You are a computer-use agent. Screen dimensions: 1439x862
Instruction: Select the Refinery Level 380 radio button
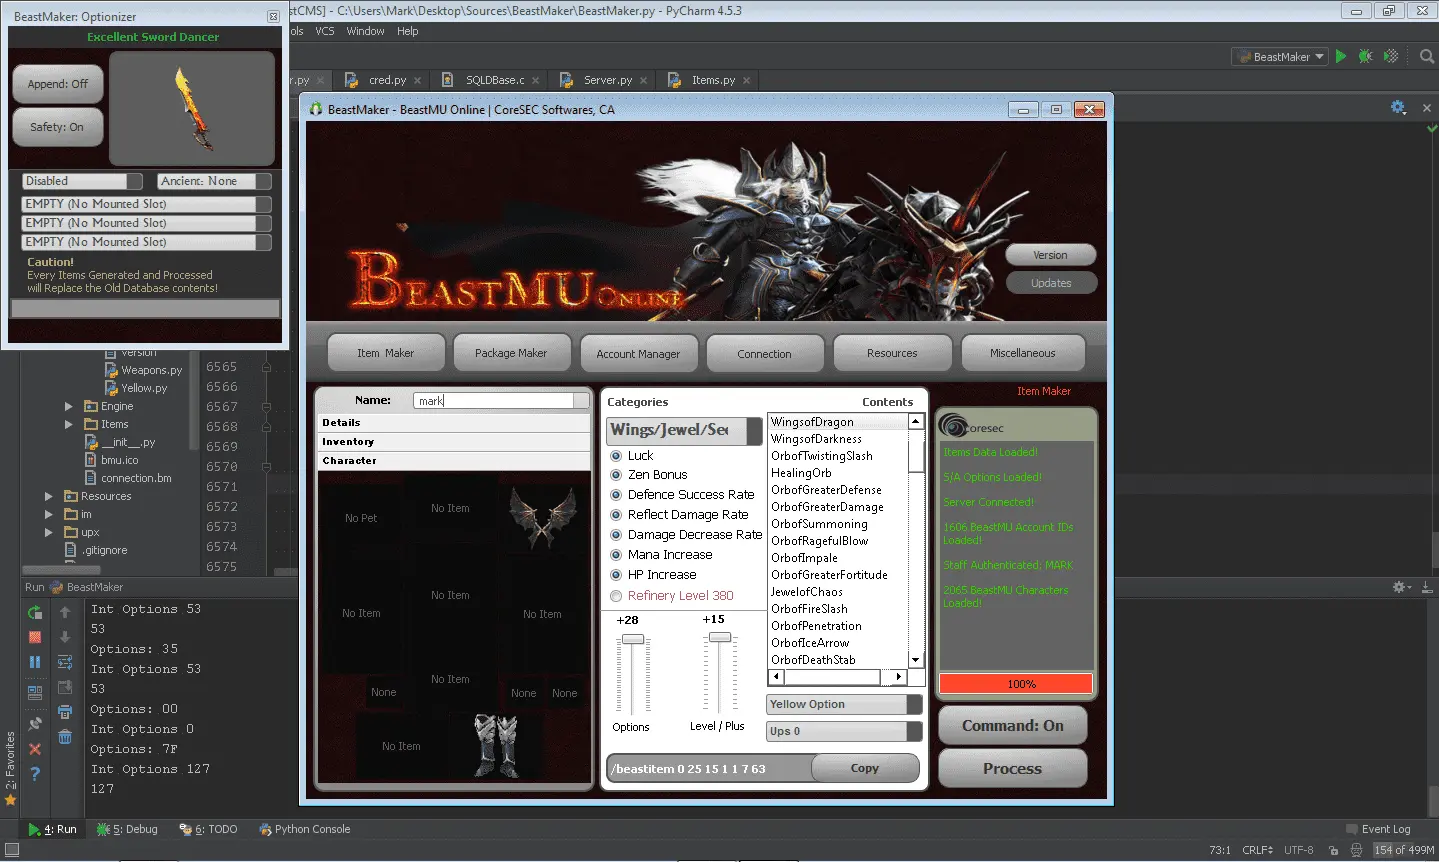click(x=616, y=596)
